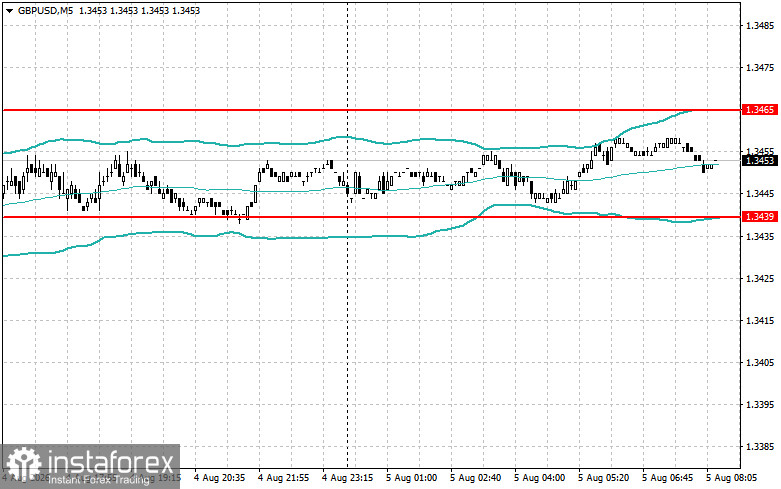This screenshot has width=781, height=489.
Task: Select the 5 Aug 02:40 time label
Action: tap(476, 478)
